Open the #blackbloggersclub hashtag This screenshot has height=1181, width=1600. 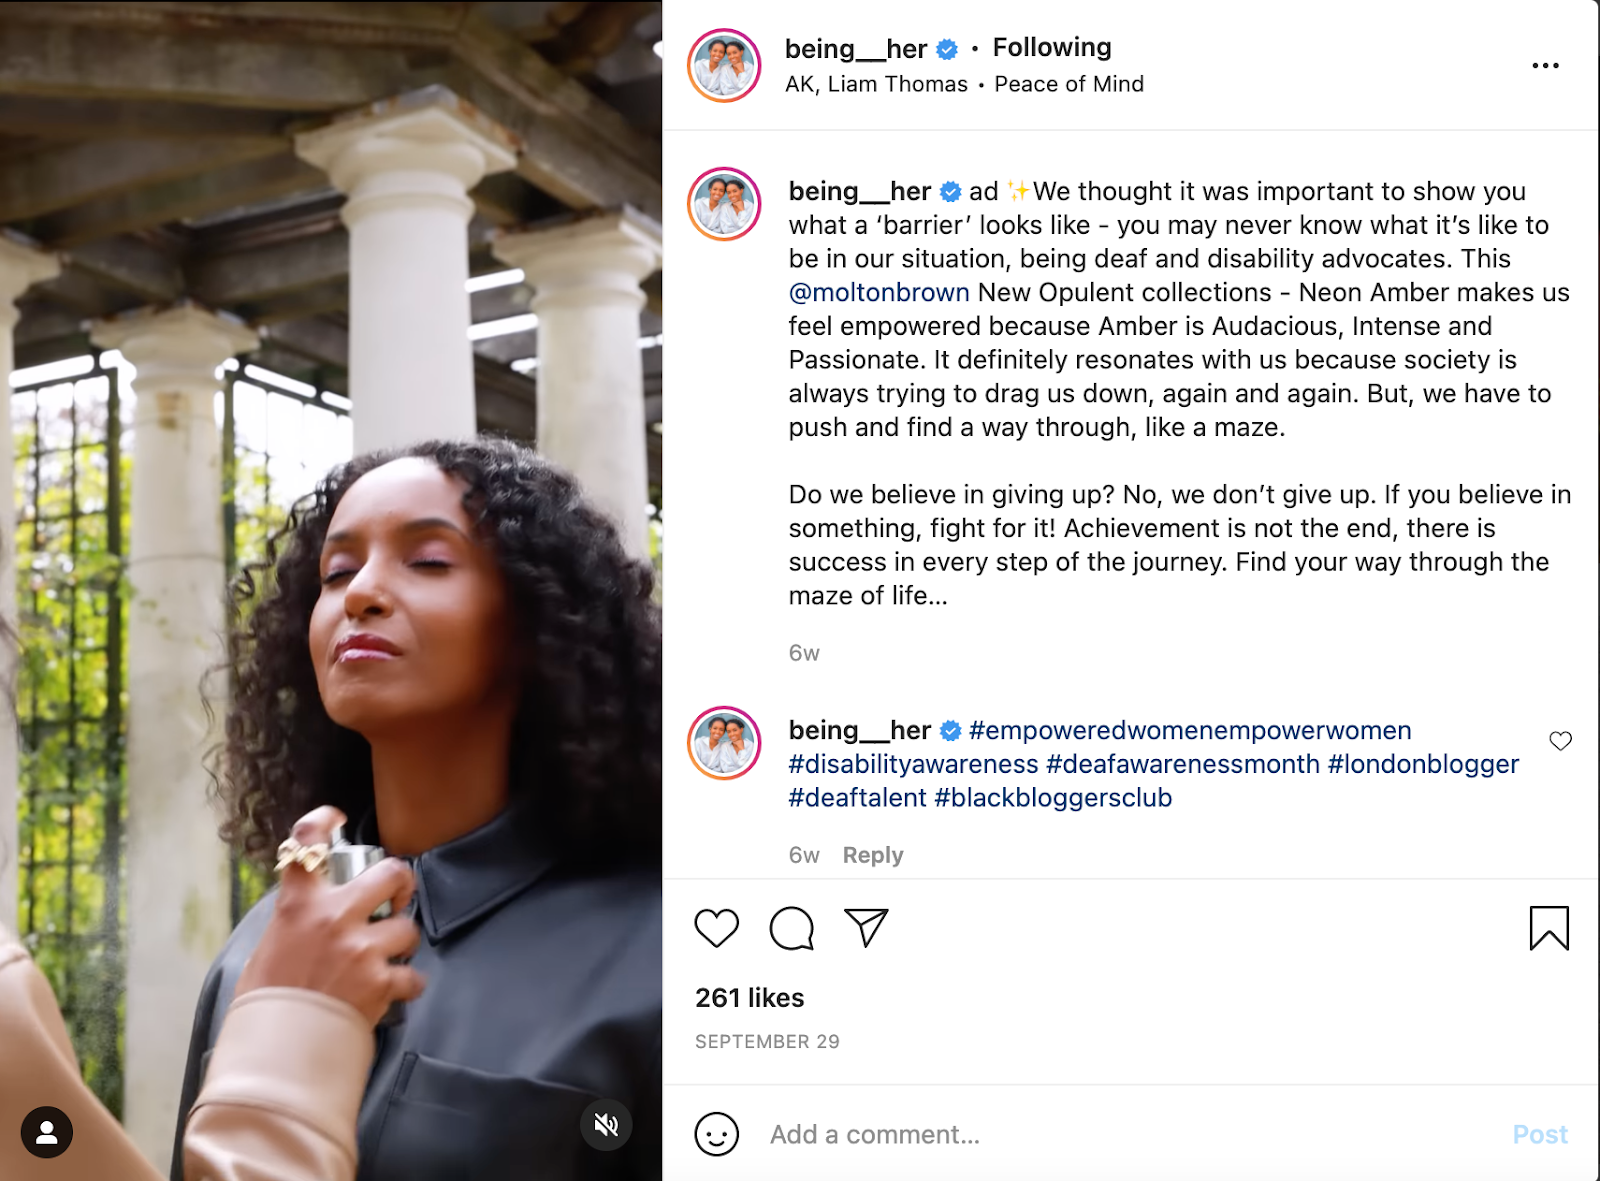1053,798
